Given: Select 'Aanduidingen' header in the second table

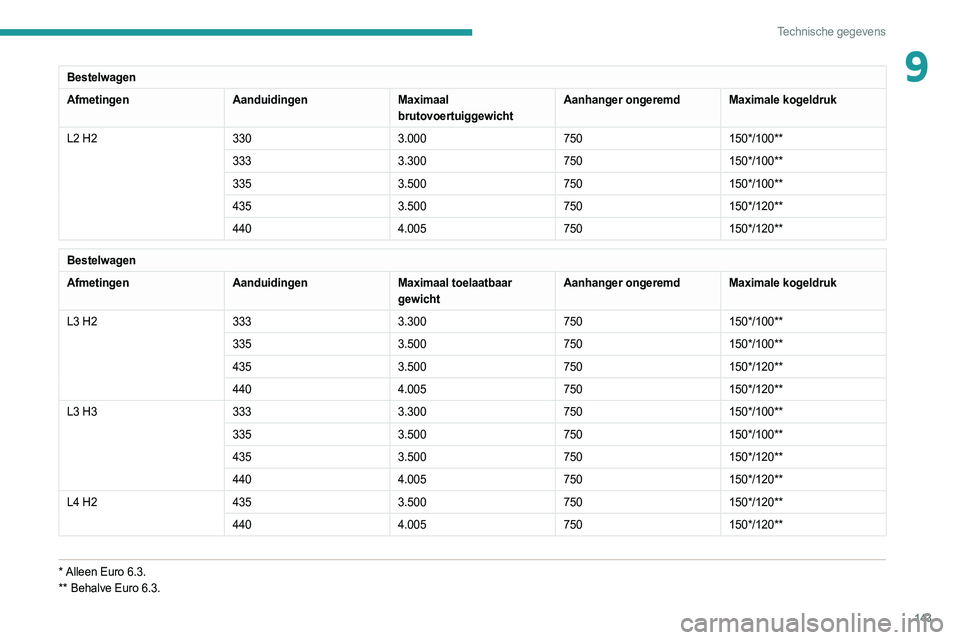Looking at the screenshot, I should click(x=270, y=283).
